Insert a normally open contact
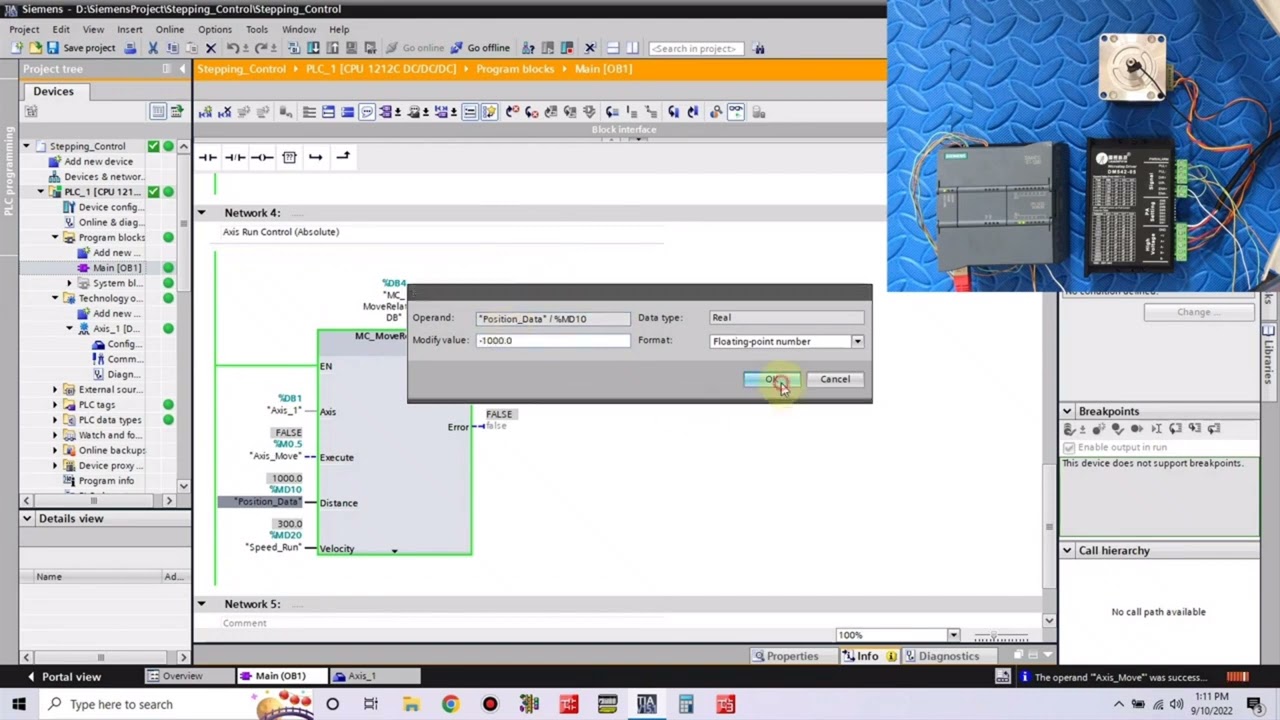This screenshot has width=1280, height=720. (x=208, y=157)
